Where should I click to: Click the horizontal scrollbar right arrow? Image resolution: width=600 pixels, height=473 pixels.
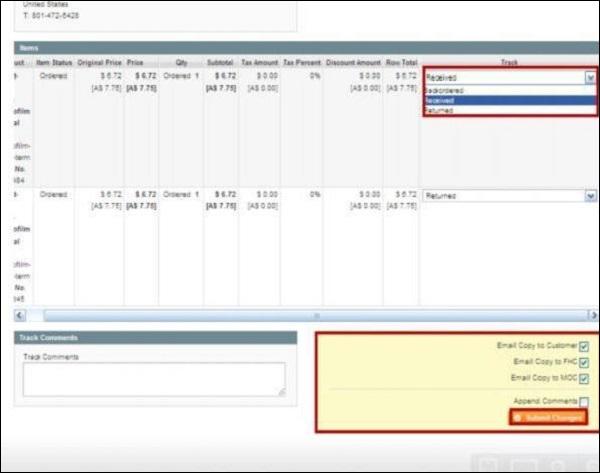click(593, 315)
